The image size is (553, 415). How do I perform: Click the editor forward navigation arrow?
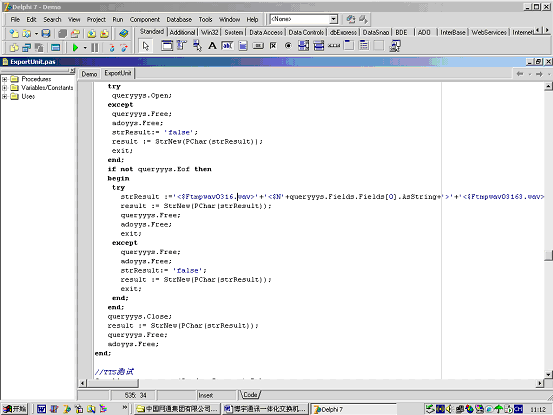(539, 74)
